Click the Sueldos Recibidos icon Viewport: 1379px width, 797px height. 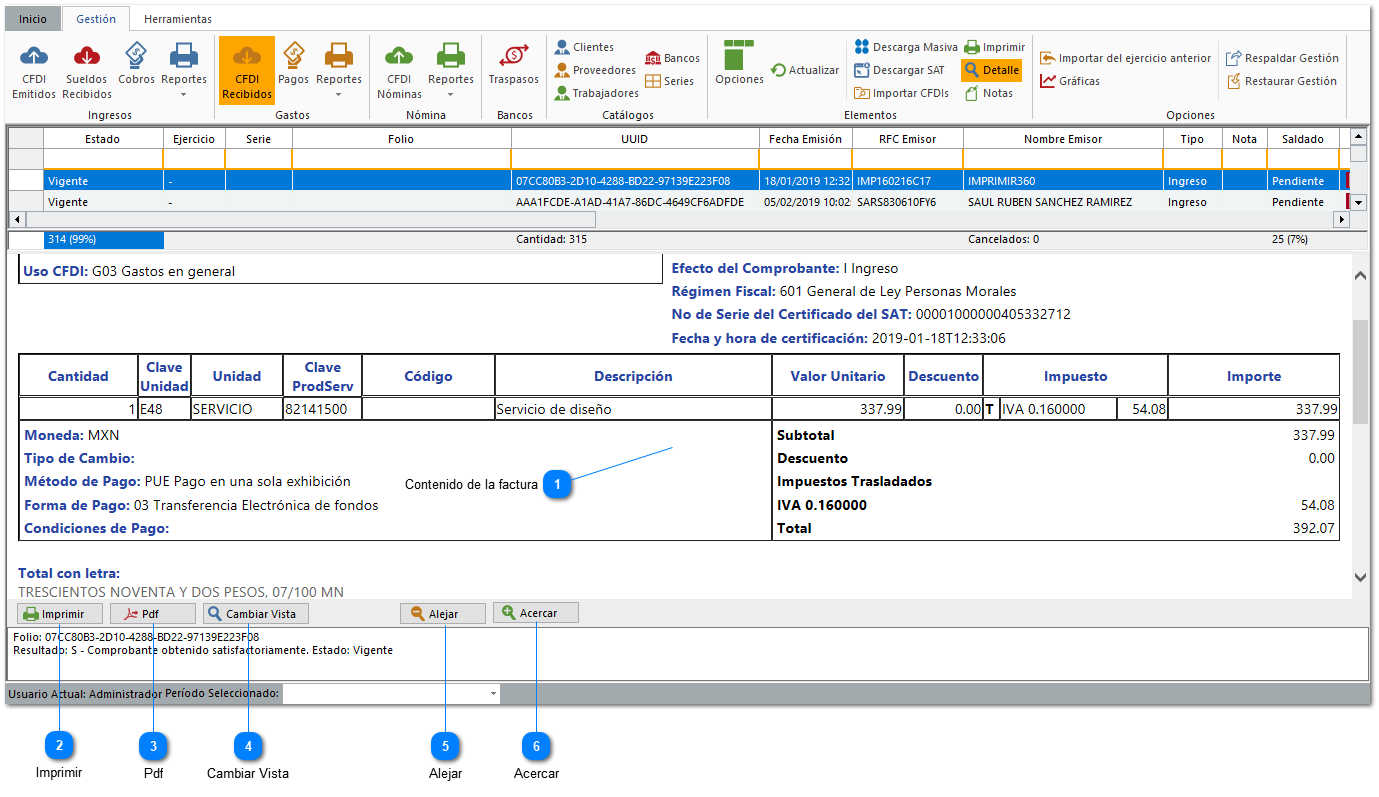coord(87,70)
